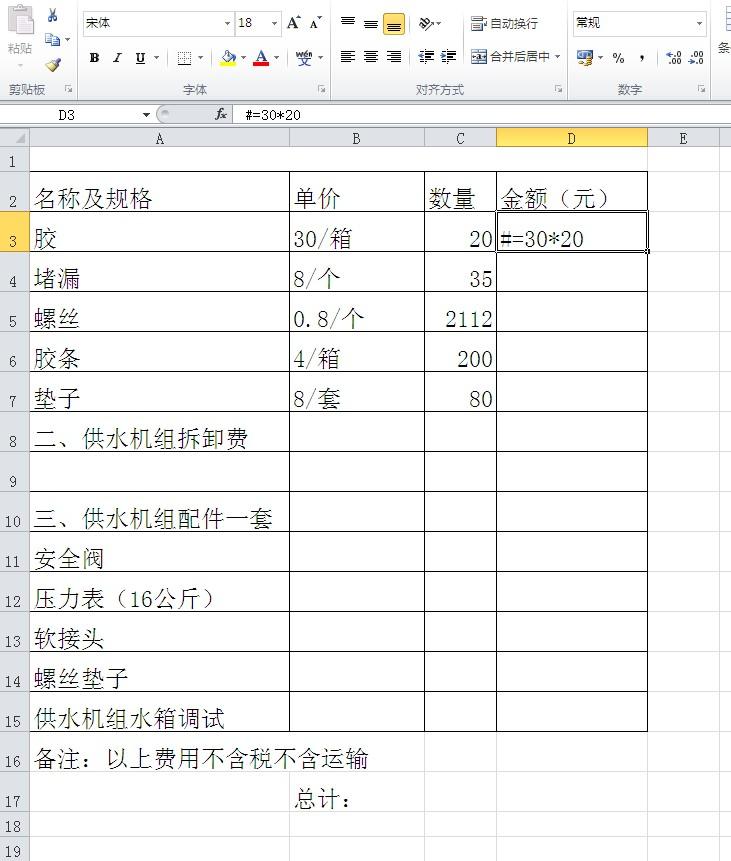Increase decimal places
731x861 pixels.
pyautogui.click(x=673, y=58)
